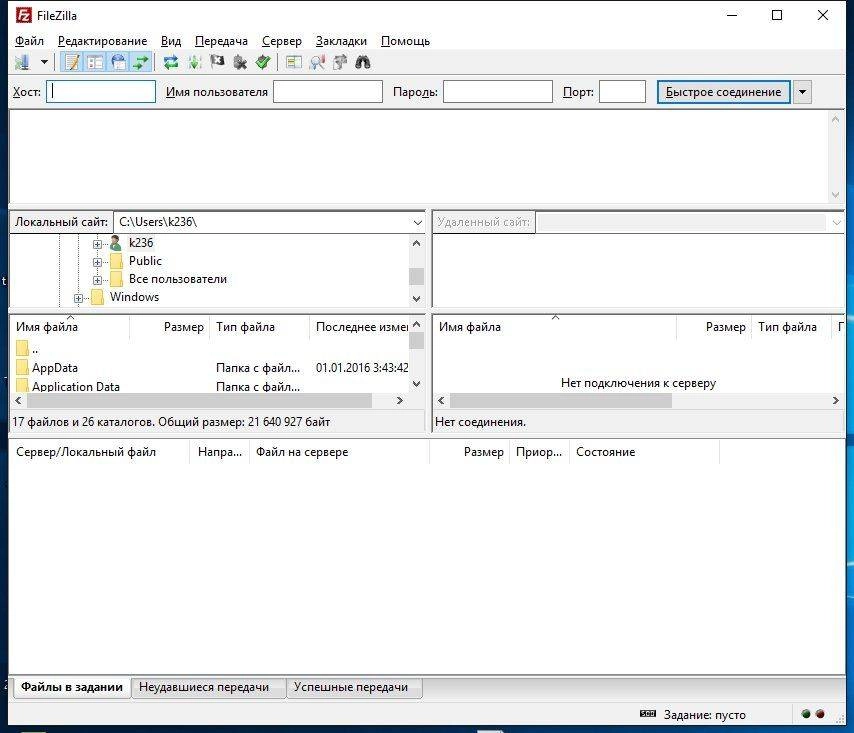Sort remote files by Имя файла

tap(554, 327)
